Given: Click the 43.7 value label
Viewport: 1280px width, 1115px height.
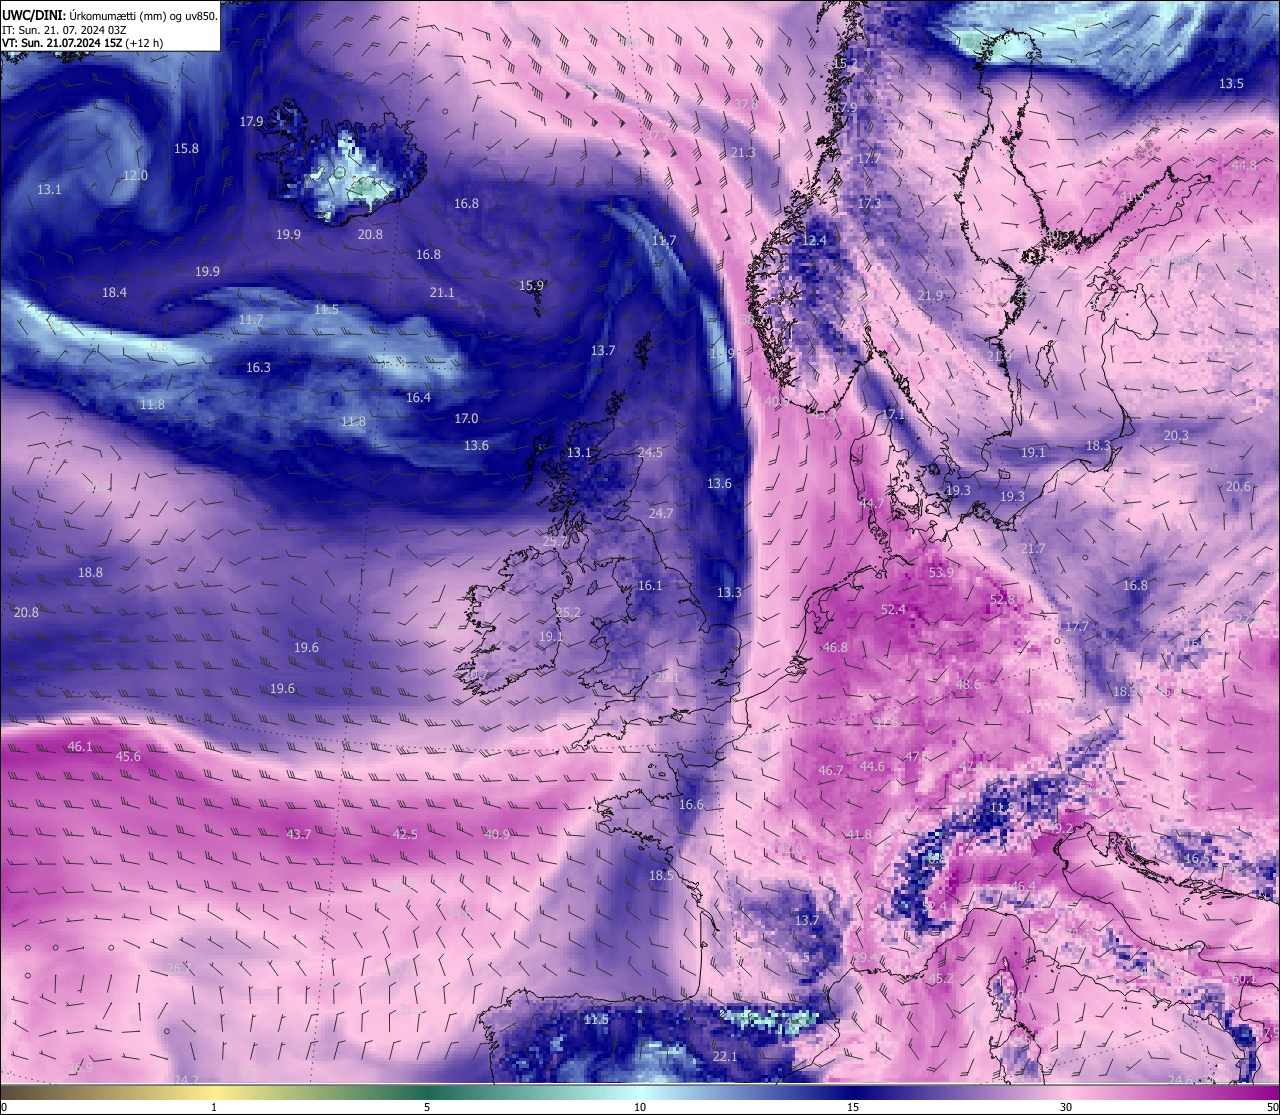Looking at the screenshot, I should coord(298,833).
